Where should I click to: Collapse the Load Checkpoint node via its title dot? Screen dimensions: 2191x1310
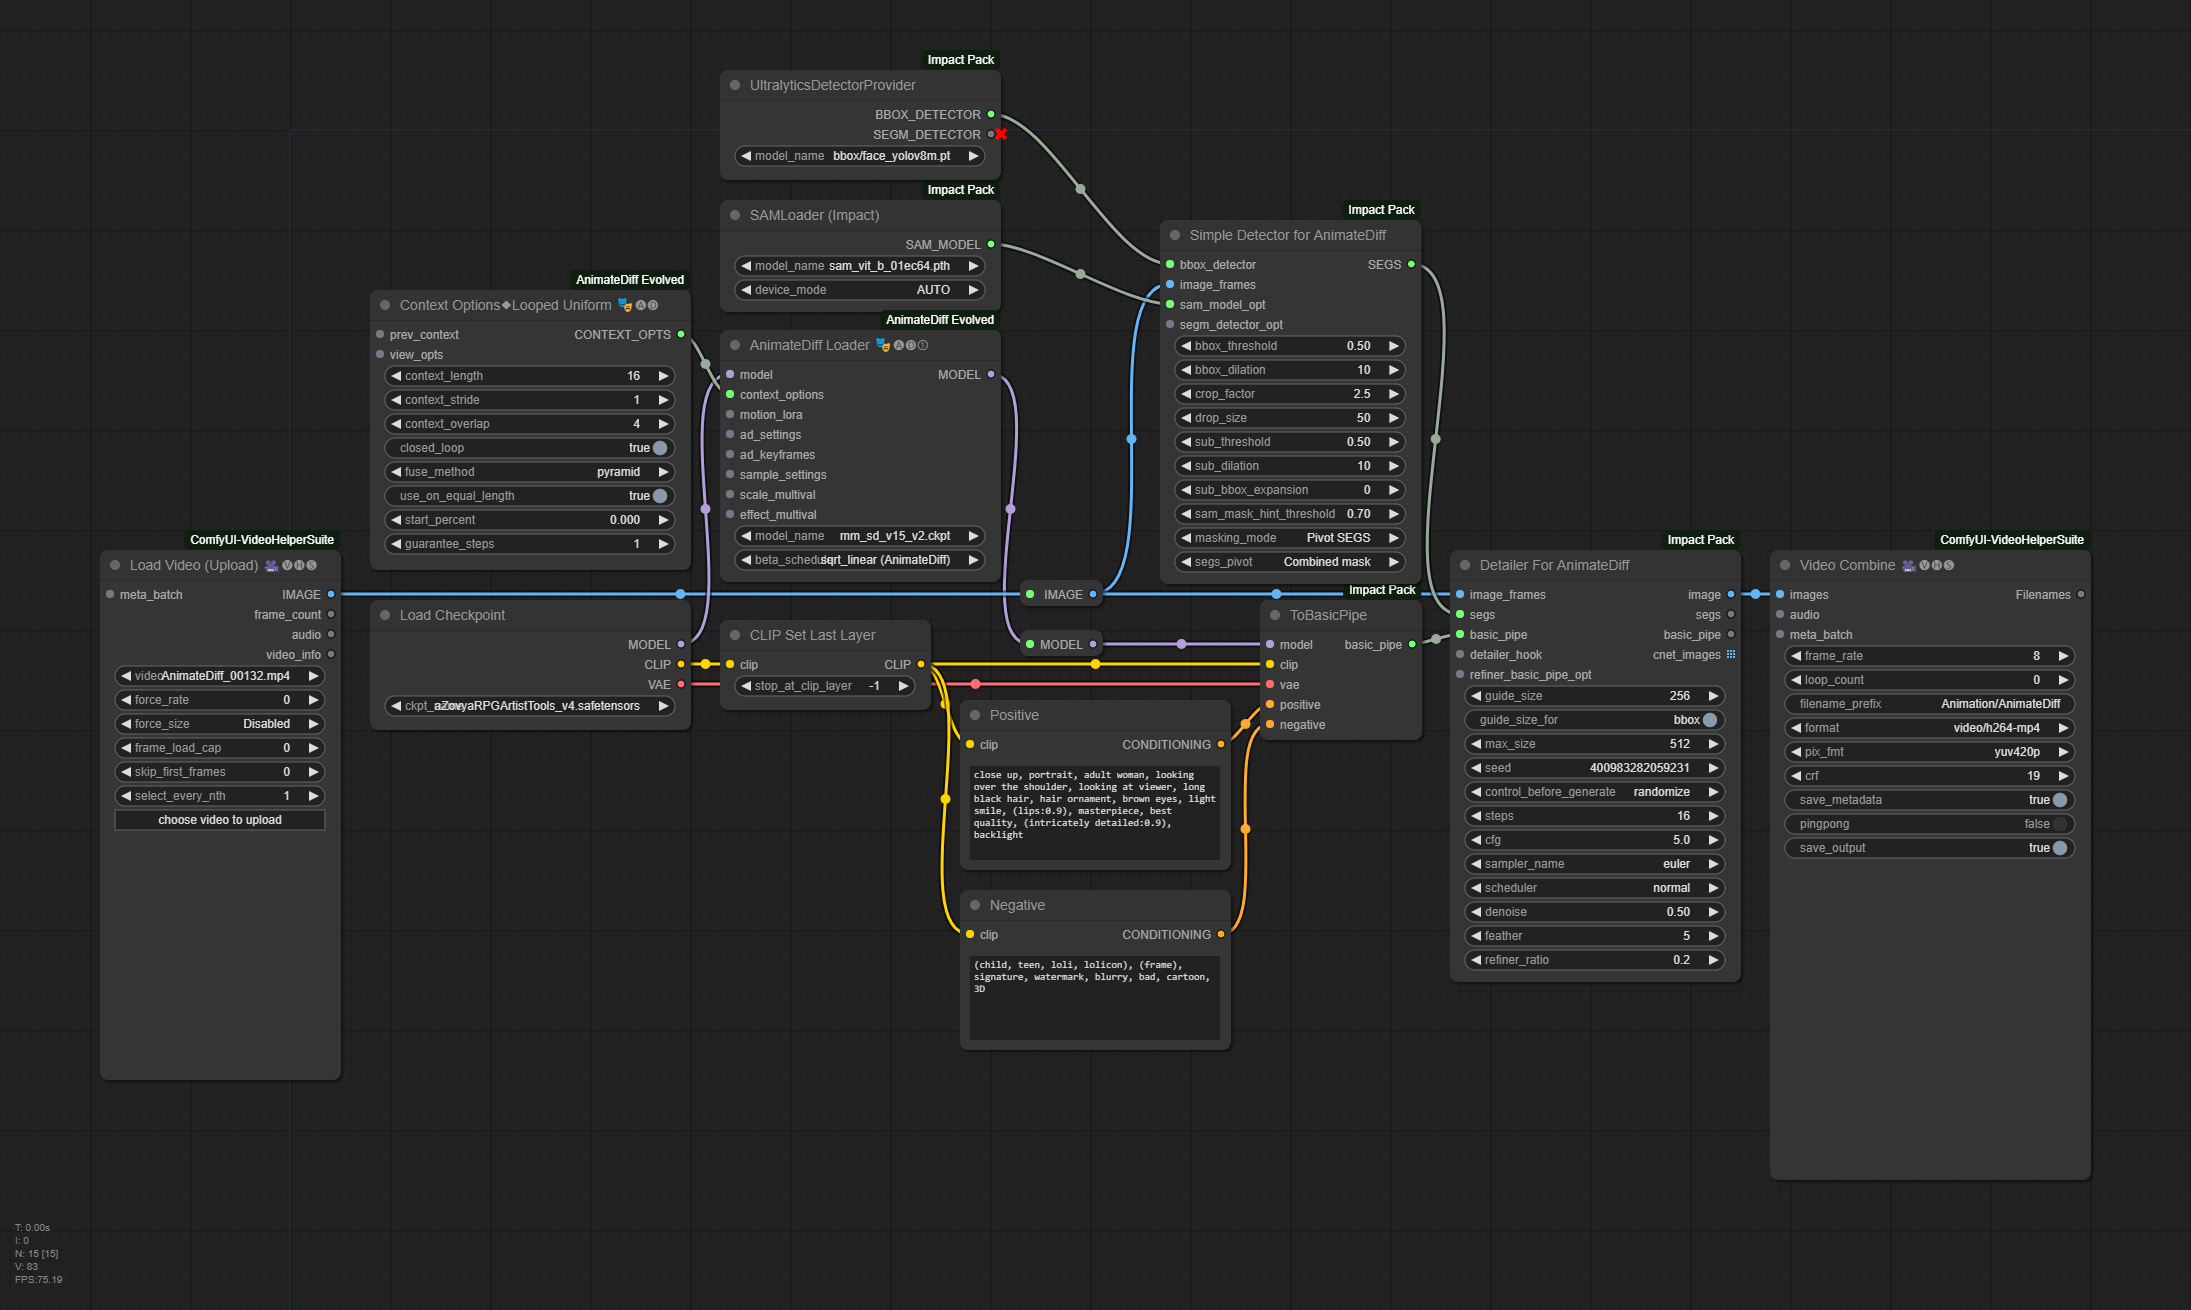pos(385,616)
